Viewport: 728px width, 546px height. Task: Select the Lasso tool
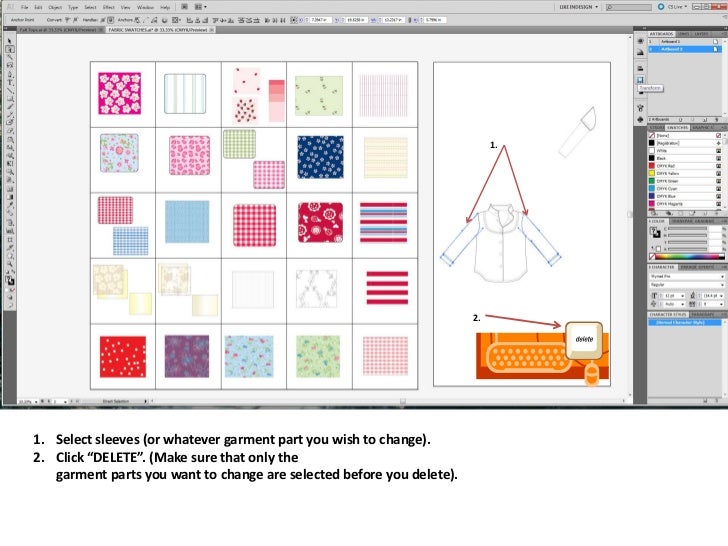tap(10, 65)
